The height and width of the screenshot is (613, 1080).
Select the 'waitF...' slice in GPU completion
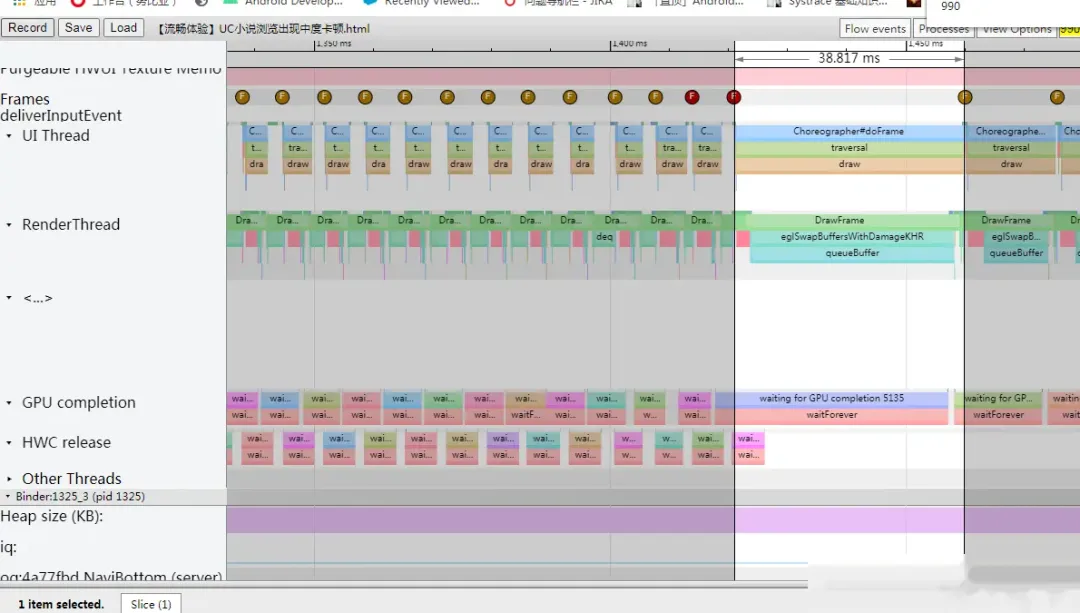[x=525, y=415]
